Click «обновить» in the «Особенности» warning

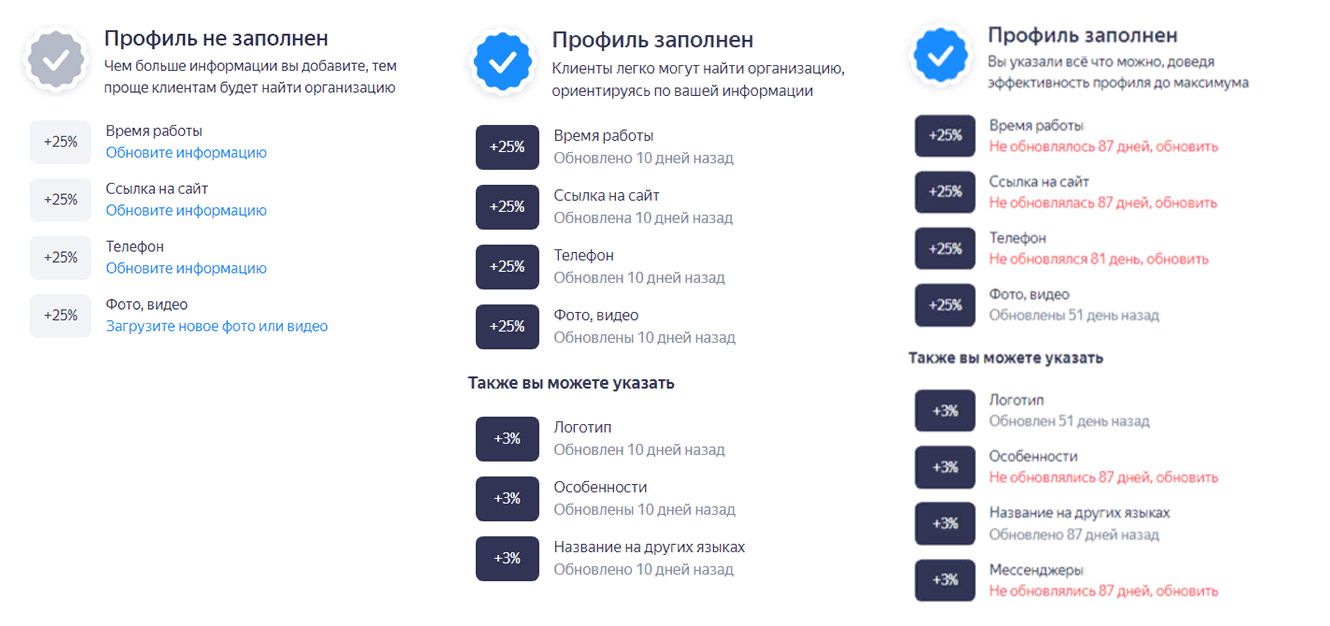(x=1192, y=477)
